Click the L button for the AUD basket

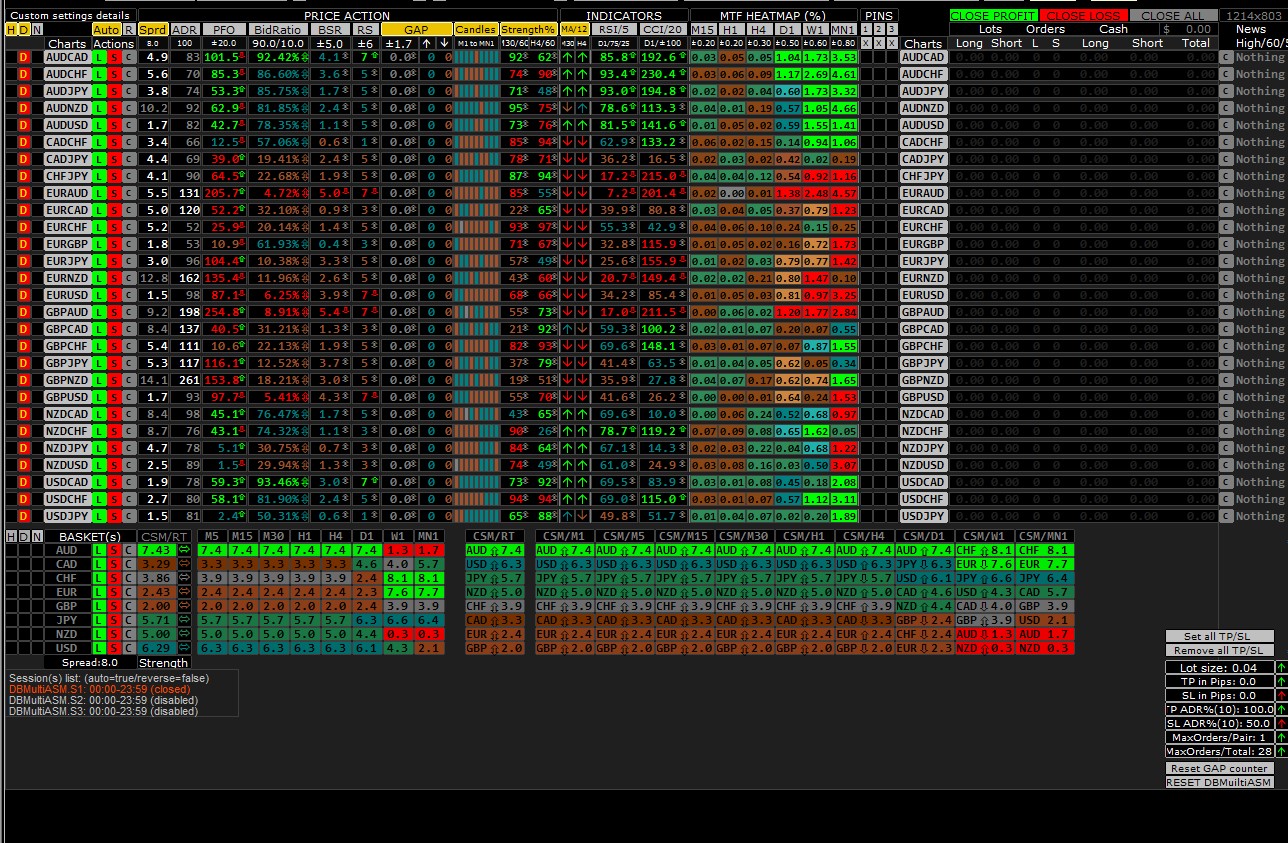[99, 550]
